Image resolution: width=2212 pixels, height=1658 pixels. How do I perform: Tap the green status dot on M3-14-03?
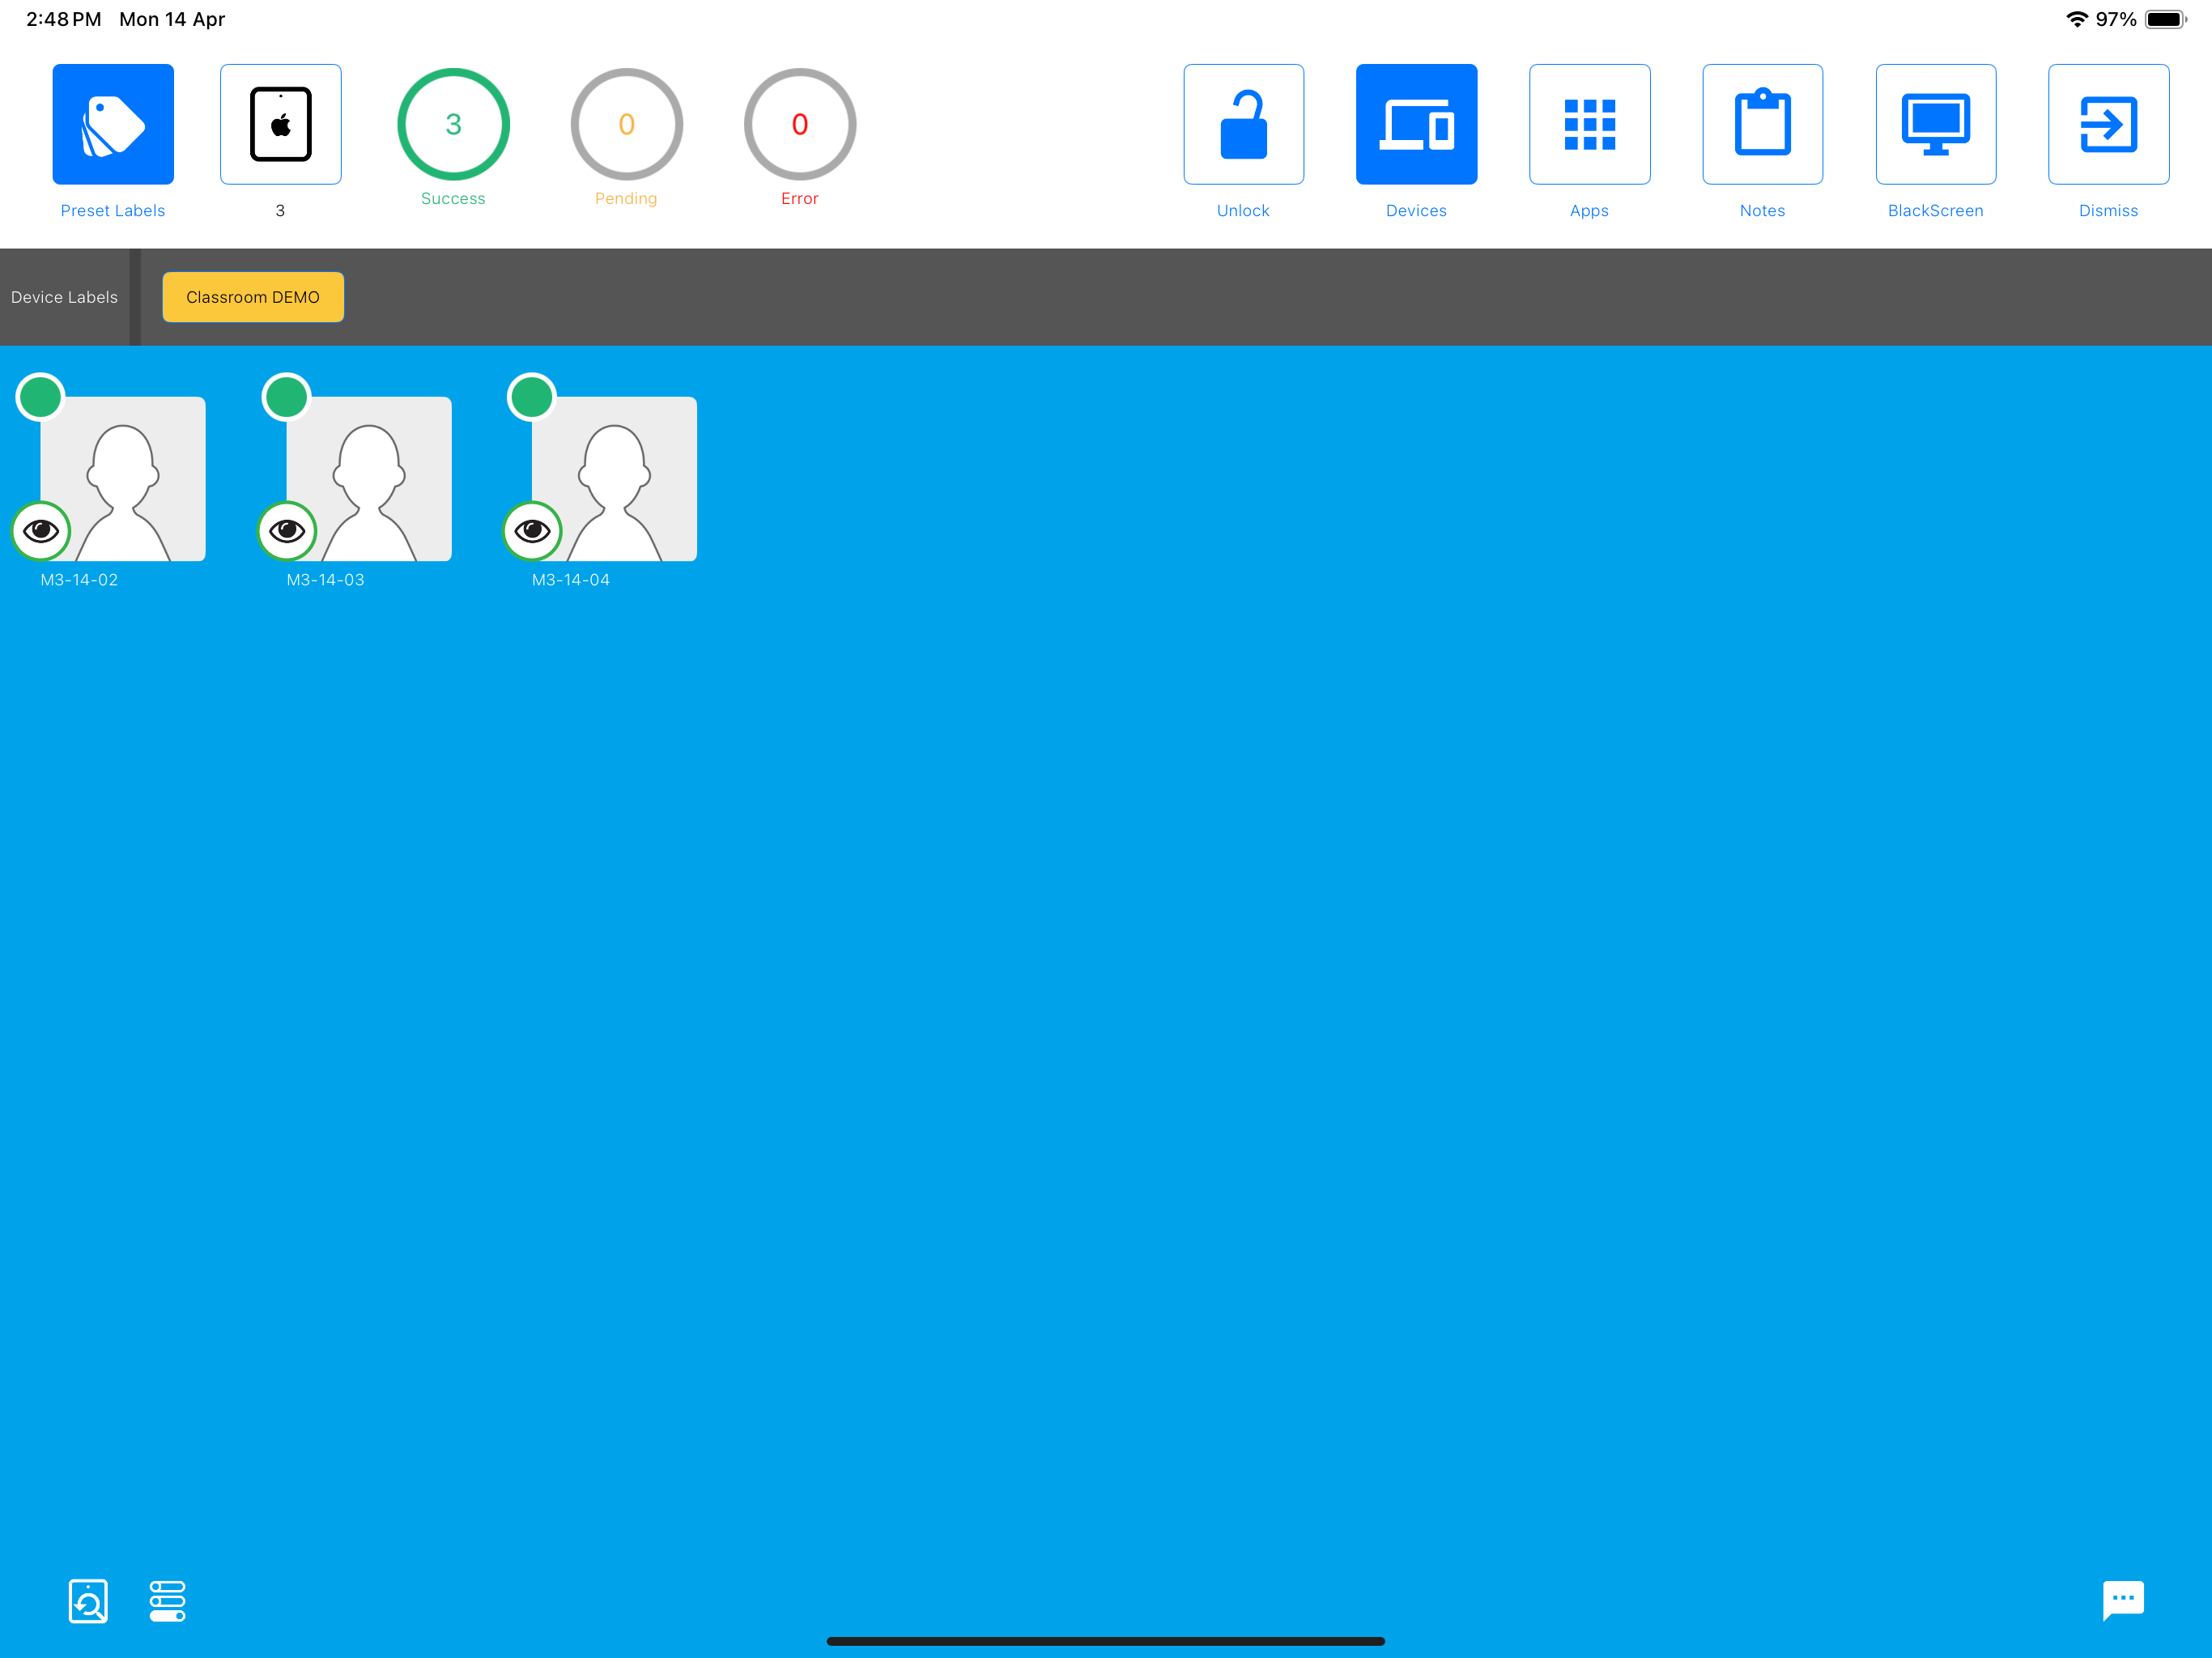[287, 397]
